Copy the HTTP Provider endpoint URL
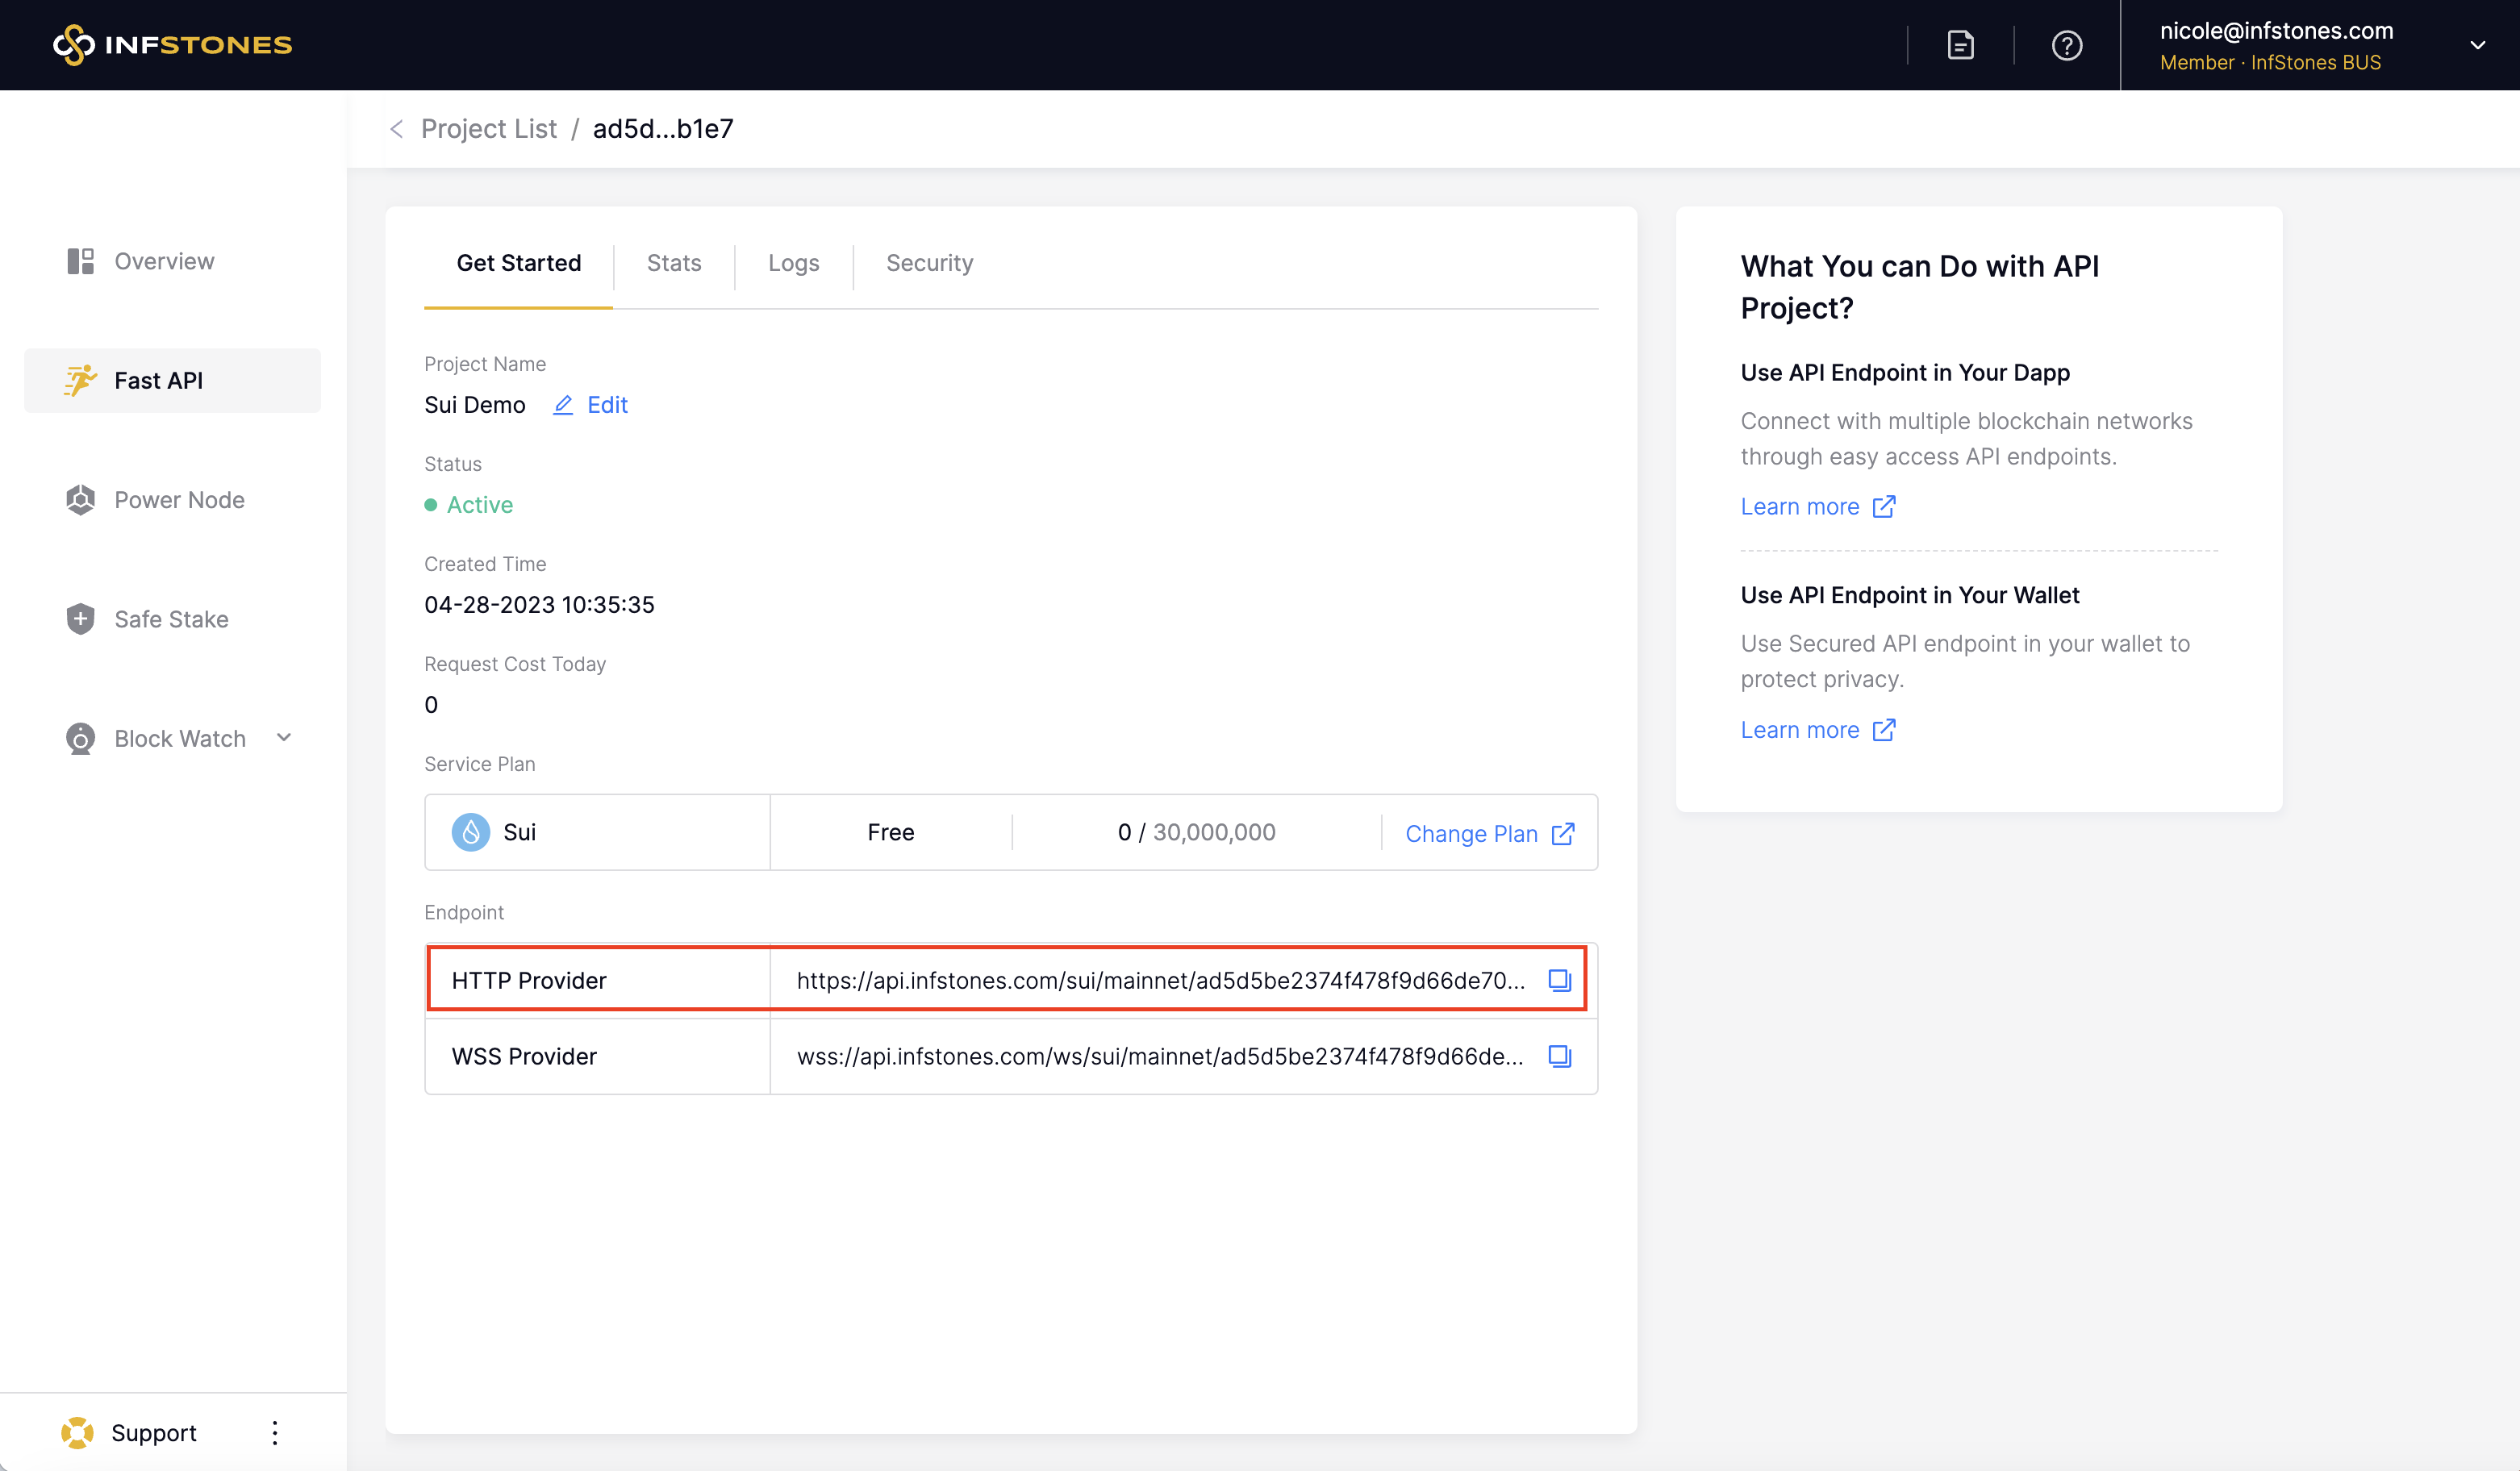The image size is (2520, 1471). (x=1559, y=980)
